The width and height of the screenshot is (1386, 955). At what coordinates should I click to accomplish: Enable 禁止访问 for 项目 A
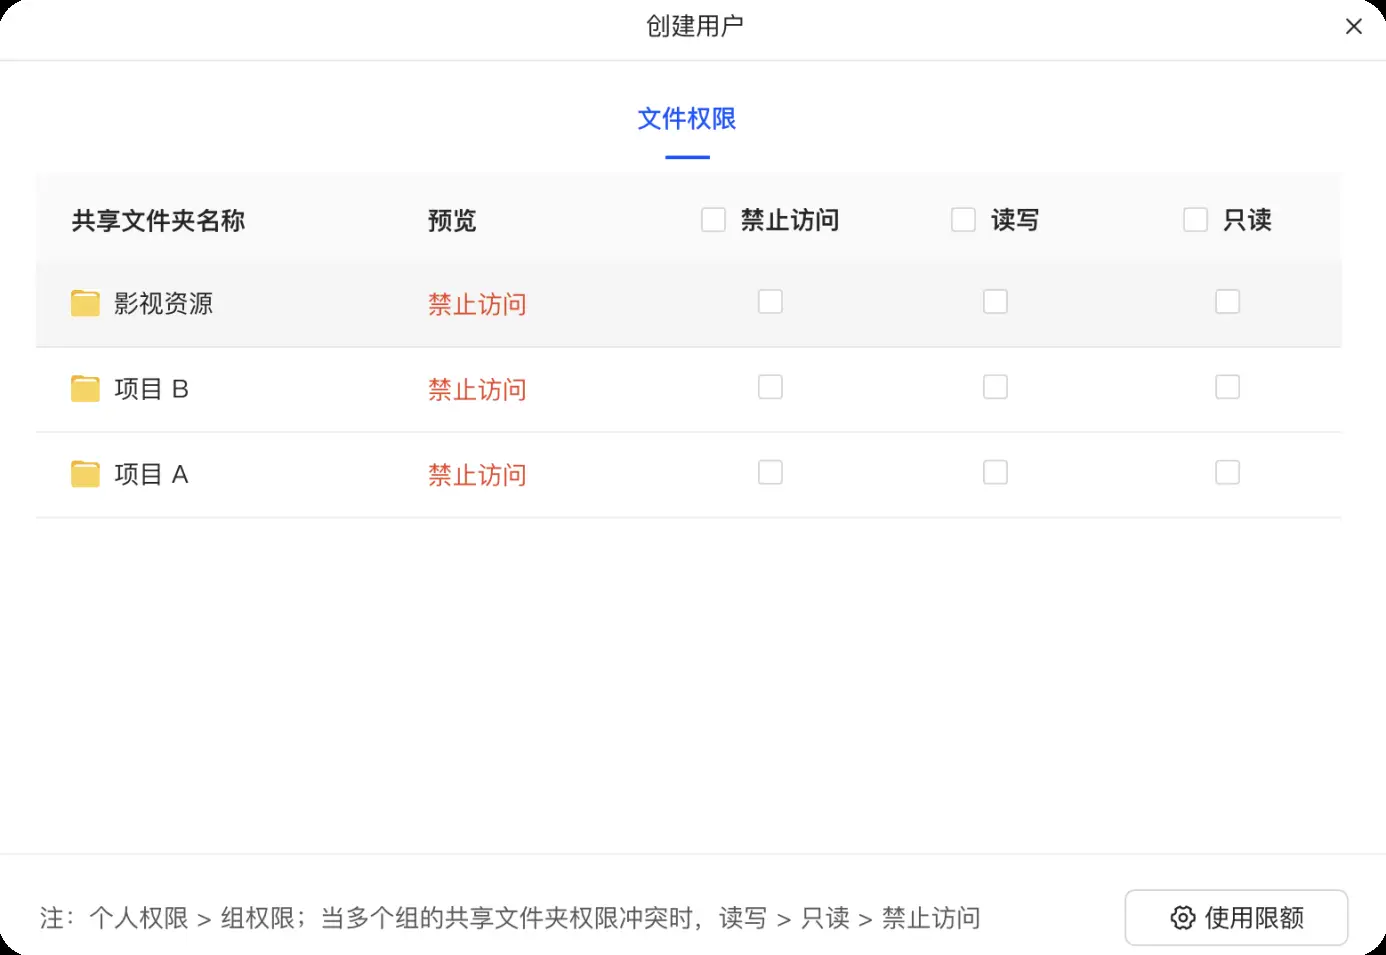pos(770,472)
